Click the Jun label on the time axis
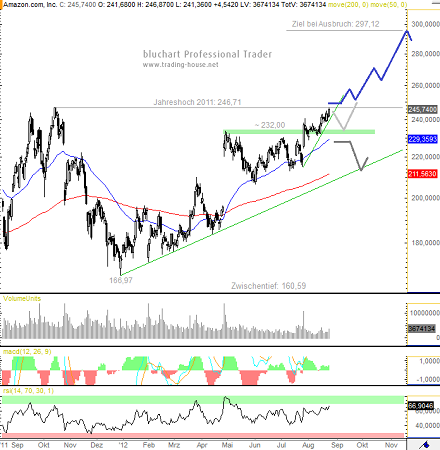The height and width of the screenshot is (450, 440). tap(255, 445)
